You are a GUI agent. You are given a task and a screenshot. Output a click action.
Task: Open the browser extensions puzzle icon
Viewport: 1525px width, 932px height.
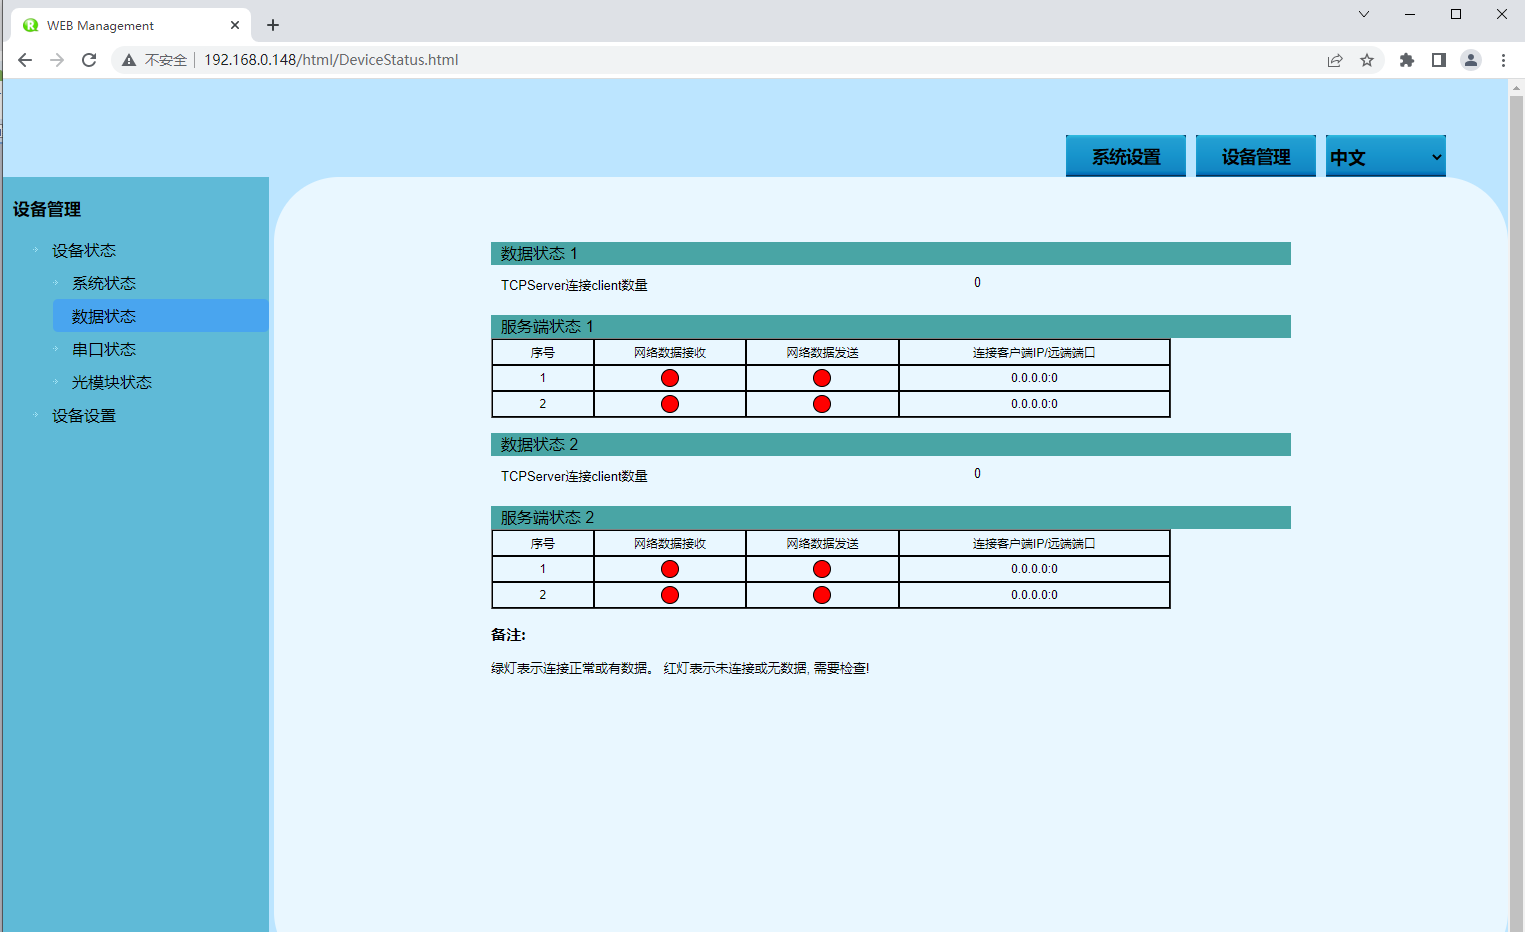1407,60
